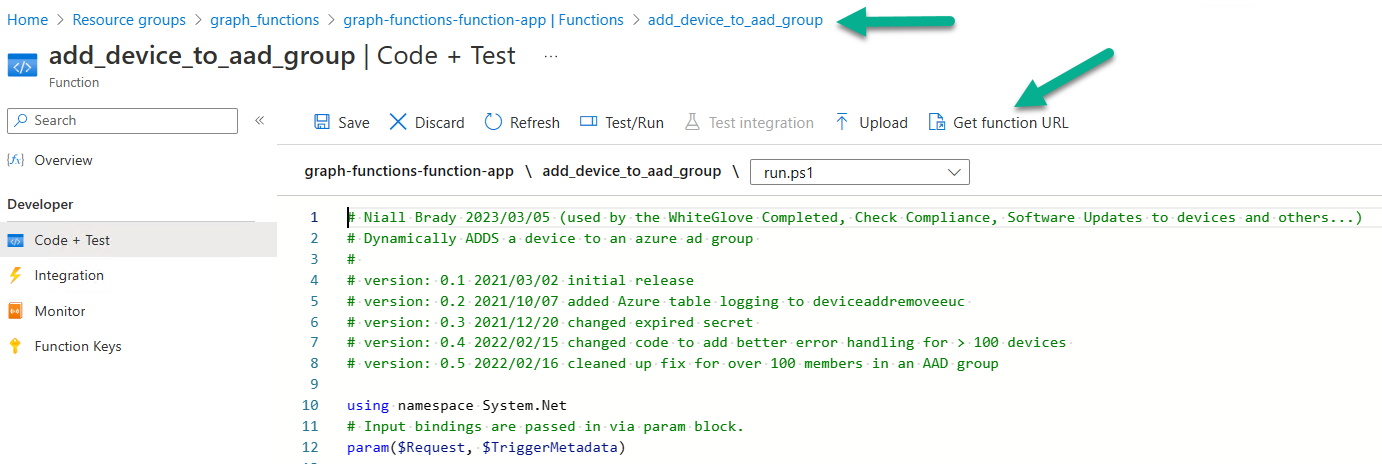Viewport: 1382px width, 464px height.
Task: Collapse the sidebar with double chevron
Action: coord(259,120)
